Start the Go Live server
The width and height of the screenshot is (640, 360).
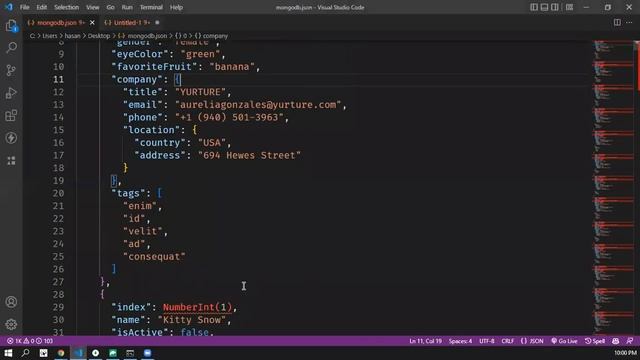coord(564,341)
